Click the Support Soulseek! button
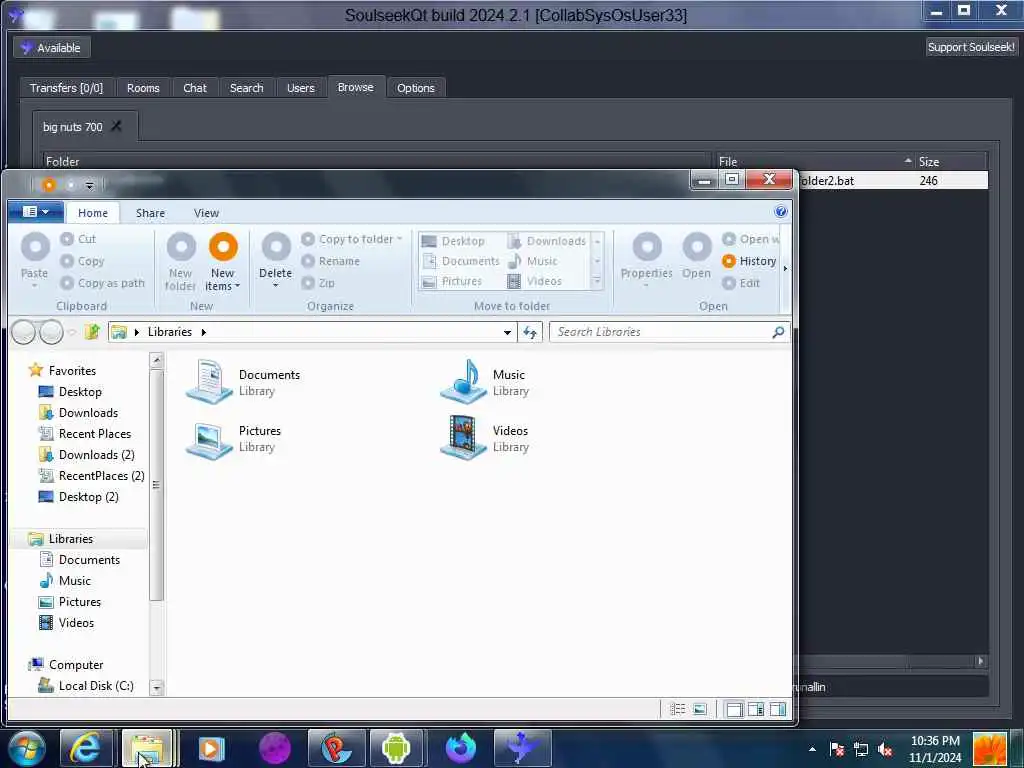The image size is (1024, 768). pos(971,47)
